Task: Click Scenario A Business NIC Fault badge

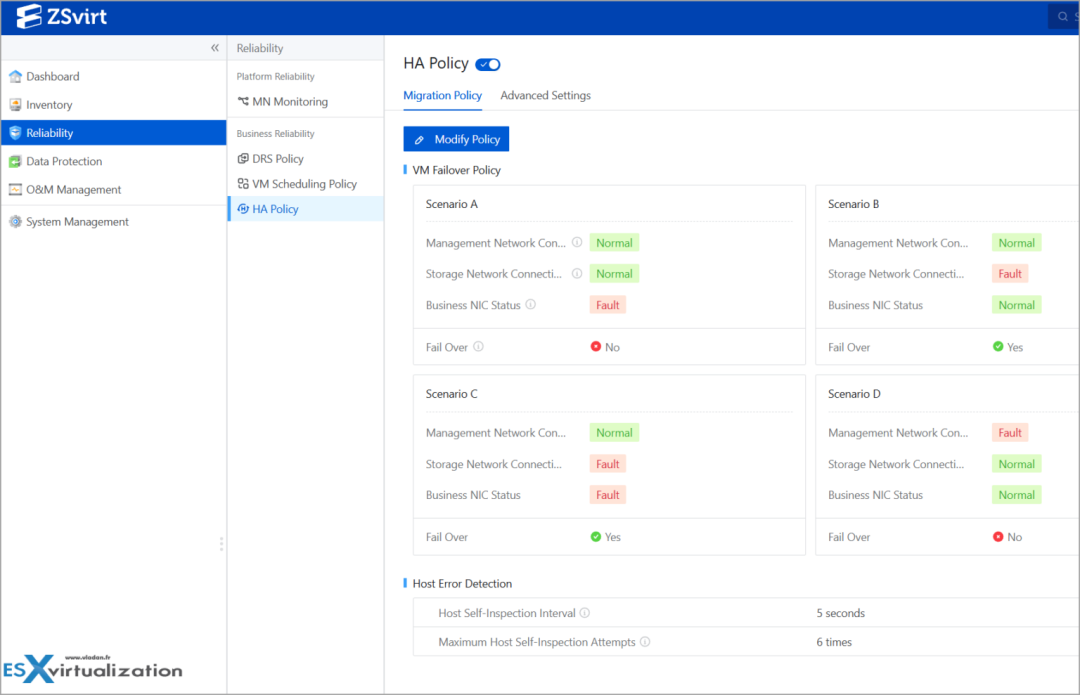Action: pos(608,305)
